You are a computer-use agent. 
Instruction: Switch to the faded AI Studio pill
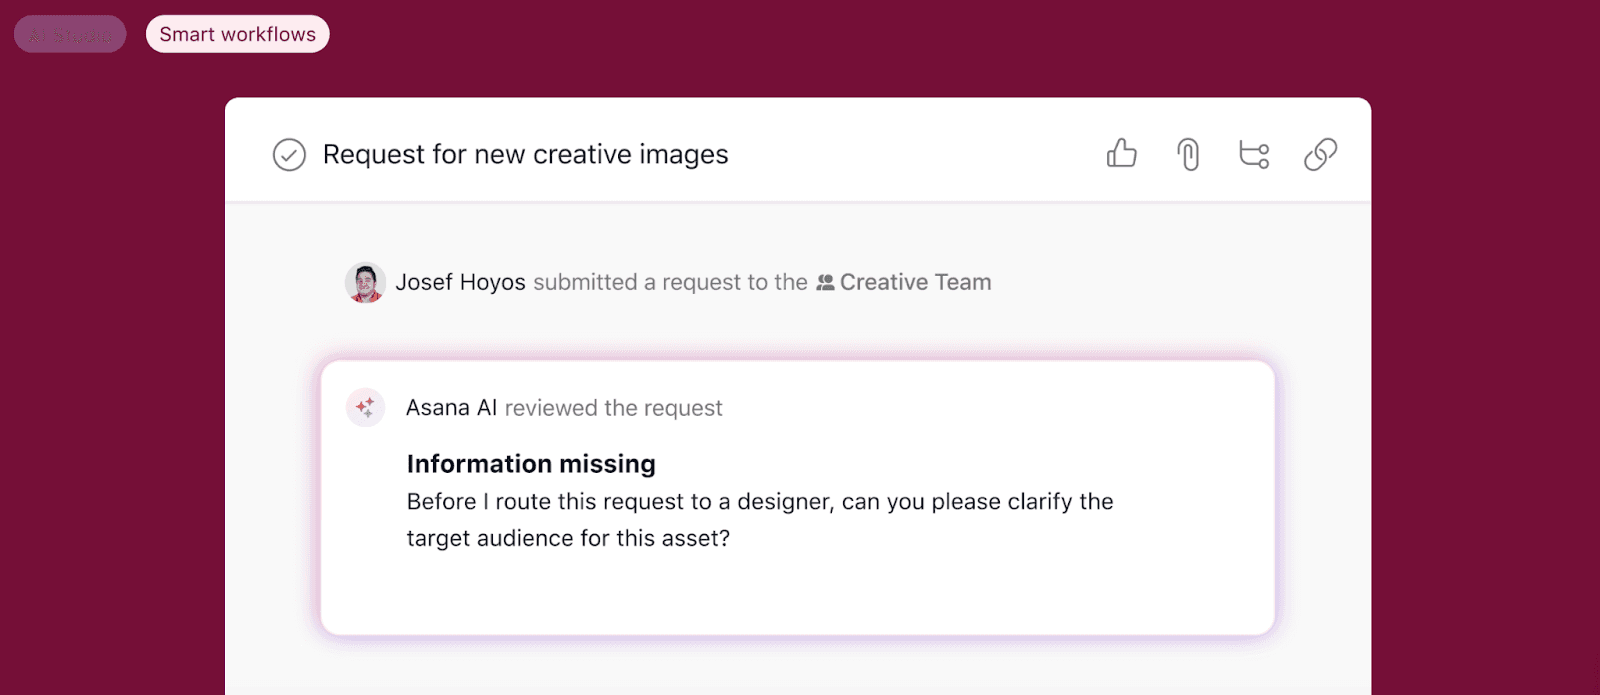(70, 34)
